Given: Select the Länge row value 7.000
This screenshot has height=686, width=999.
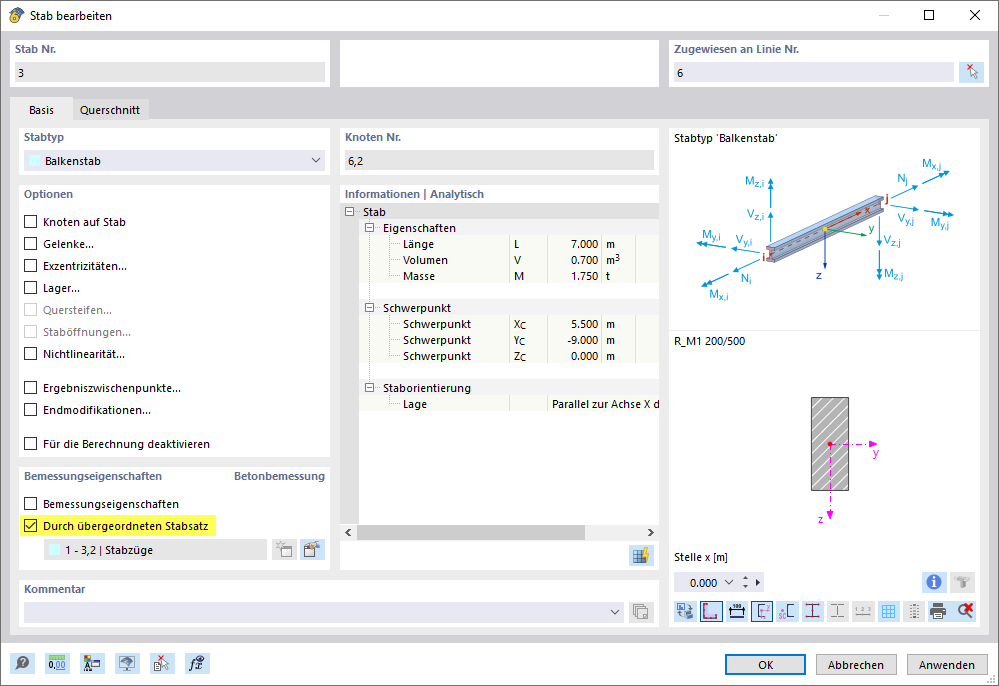Looking at the screenshot, I should 584,244.
